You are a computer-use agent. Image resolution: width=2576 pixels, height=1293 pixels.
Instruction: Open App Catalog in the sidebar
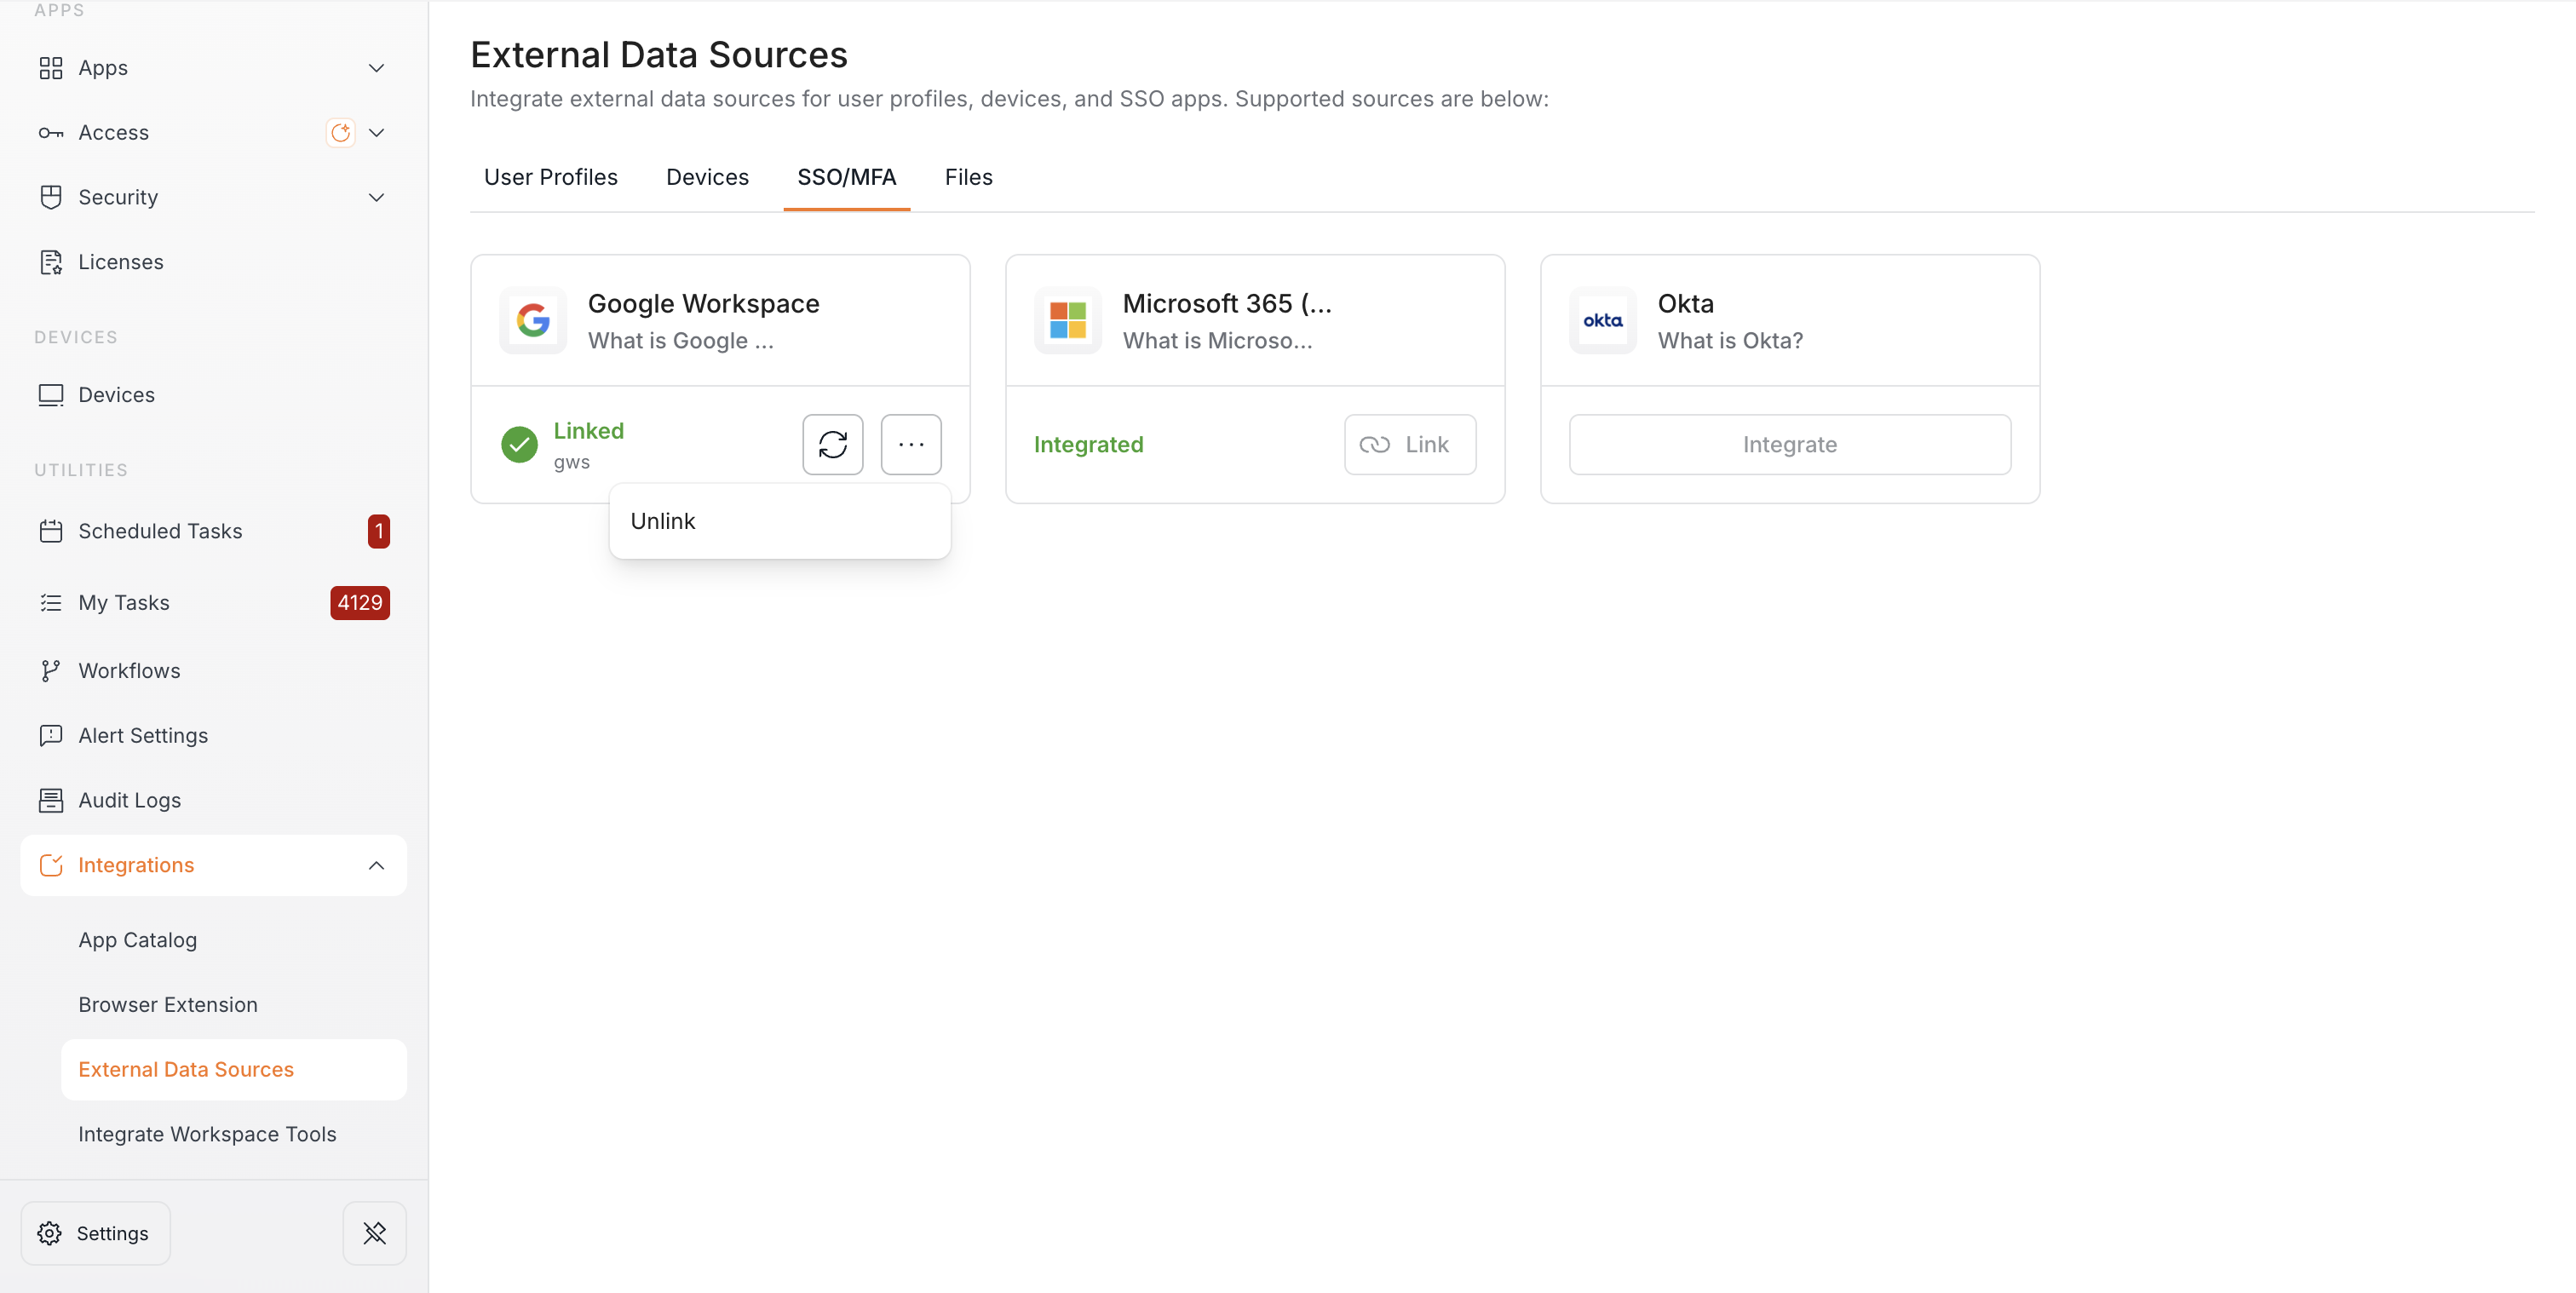click(x=138, y=940)
